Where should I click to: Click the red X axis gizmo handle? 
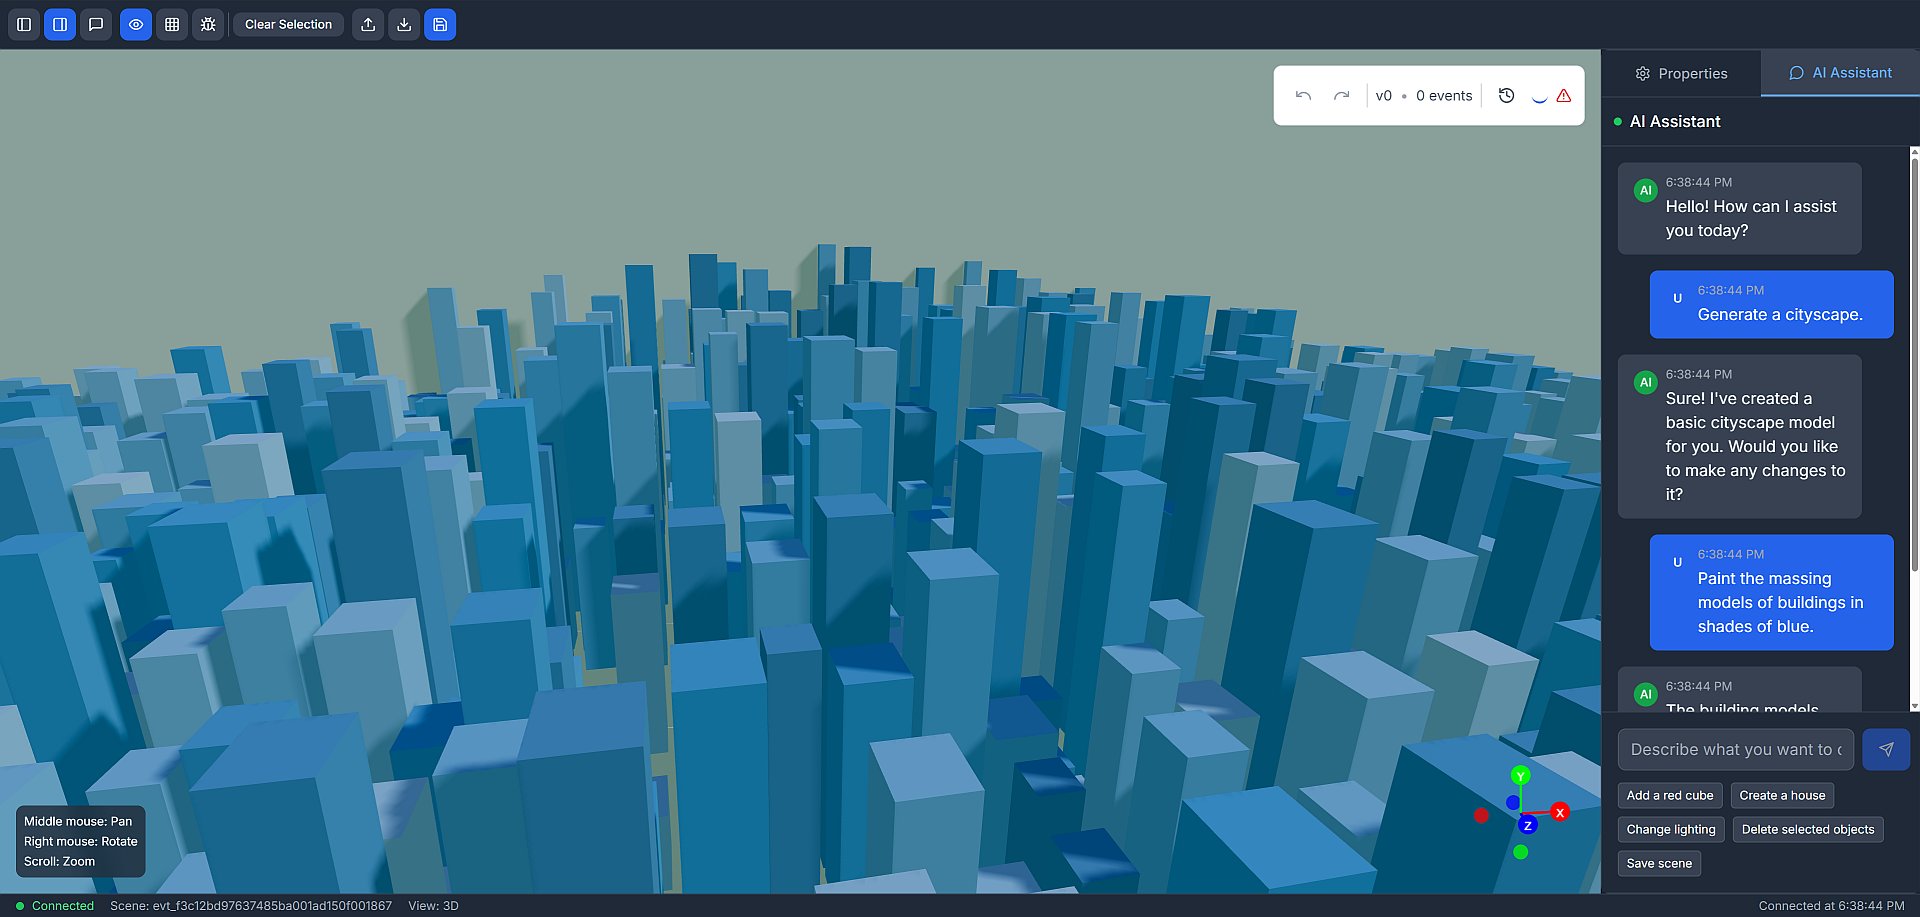[x=1560, y=812]
